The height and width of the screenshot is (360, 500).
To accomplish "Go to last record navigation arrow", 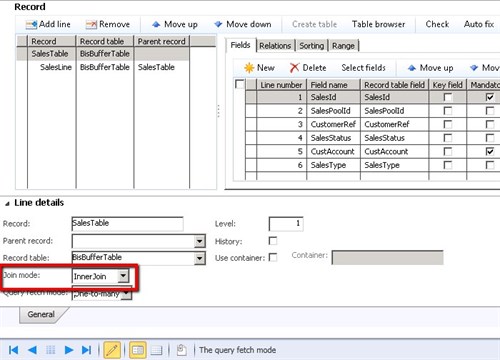I will (x=86, y=350).
